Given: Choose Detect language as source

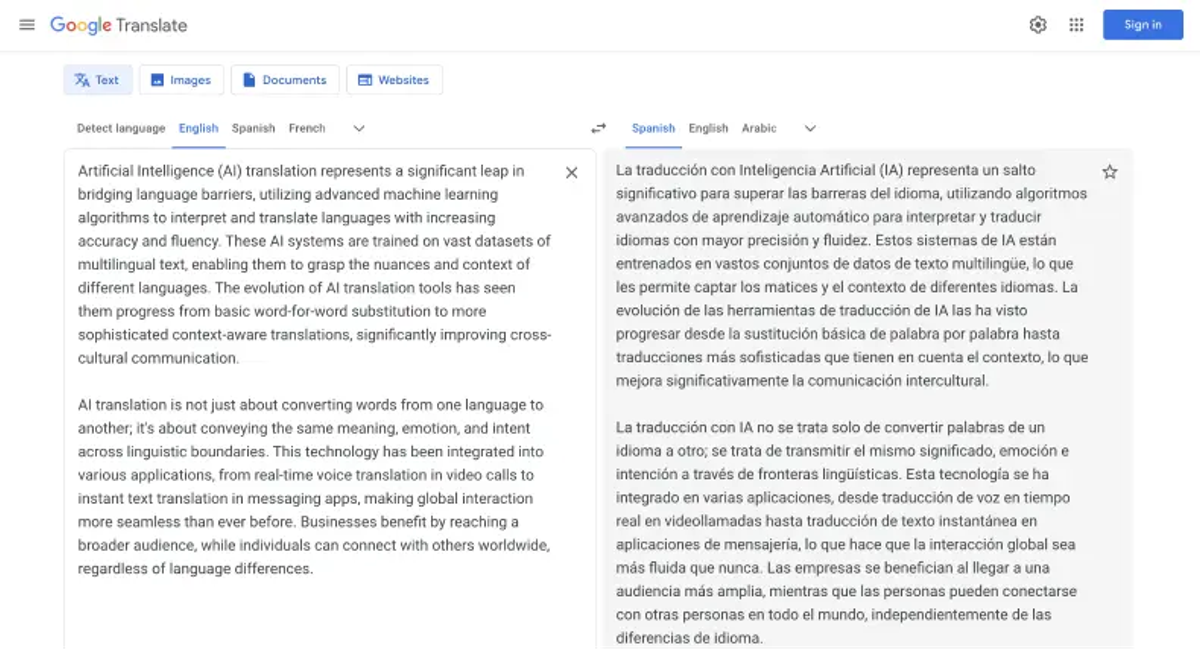Looking at the screenshot, I should tap(121, 128).
